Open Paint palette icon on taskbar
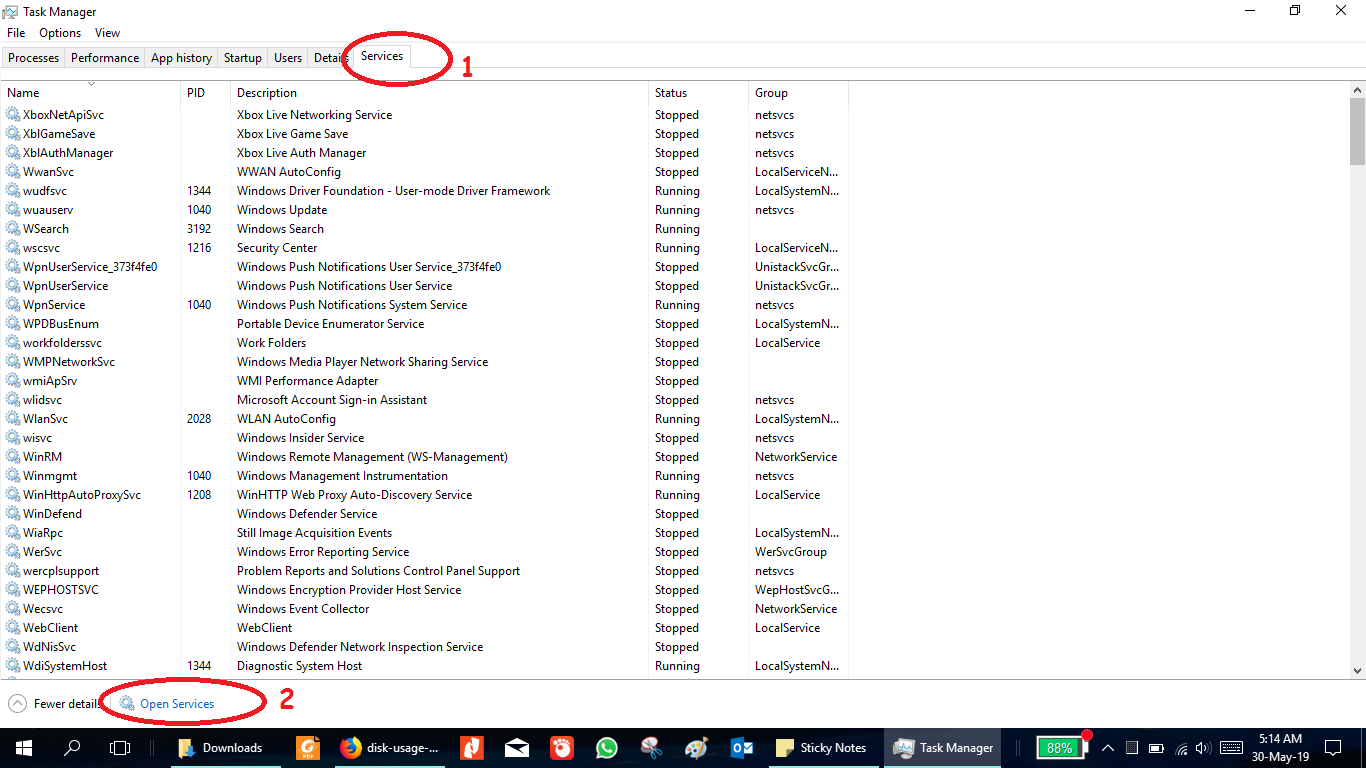Screen dimensions: 1366x768 [696, 748]
